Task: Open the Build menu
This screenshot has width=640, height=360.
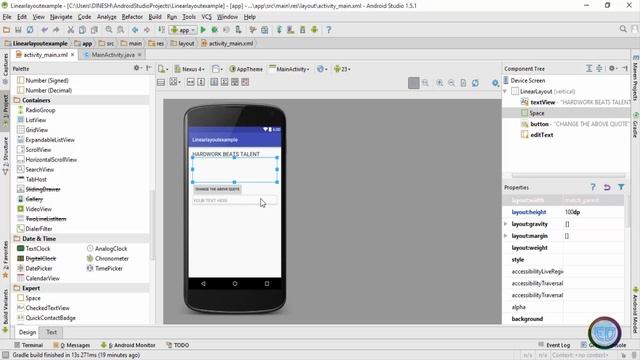Action: pyautogui.click(x=155, y=17)
